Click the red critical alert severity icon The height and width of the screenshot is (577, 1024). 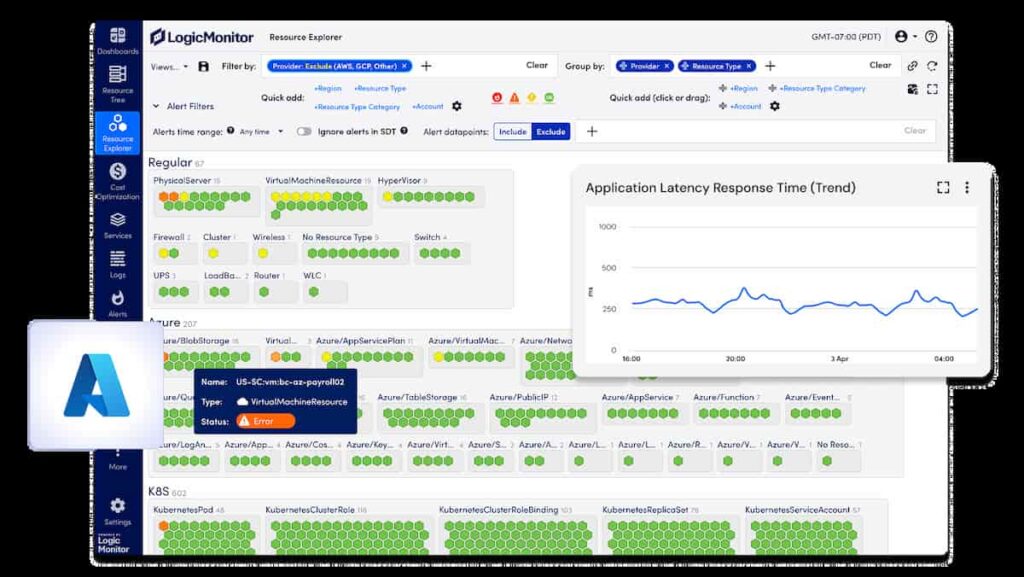498,98
